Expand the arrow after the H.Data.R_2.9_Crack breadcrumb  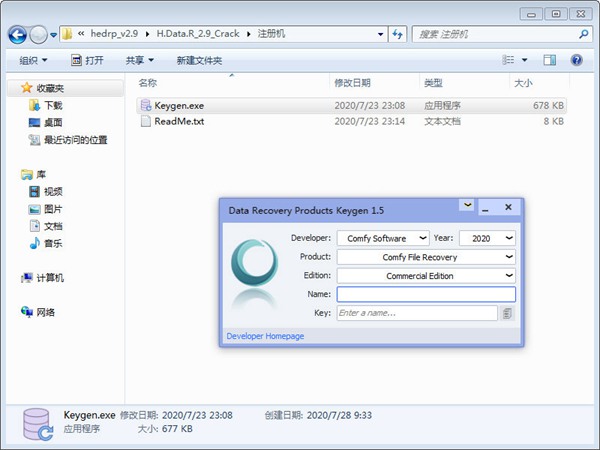[249, 34]
